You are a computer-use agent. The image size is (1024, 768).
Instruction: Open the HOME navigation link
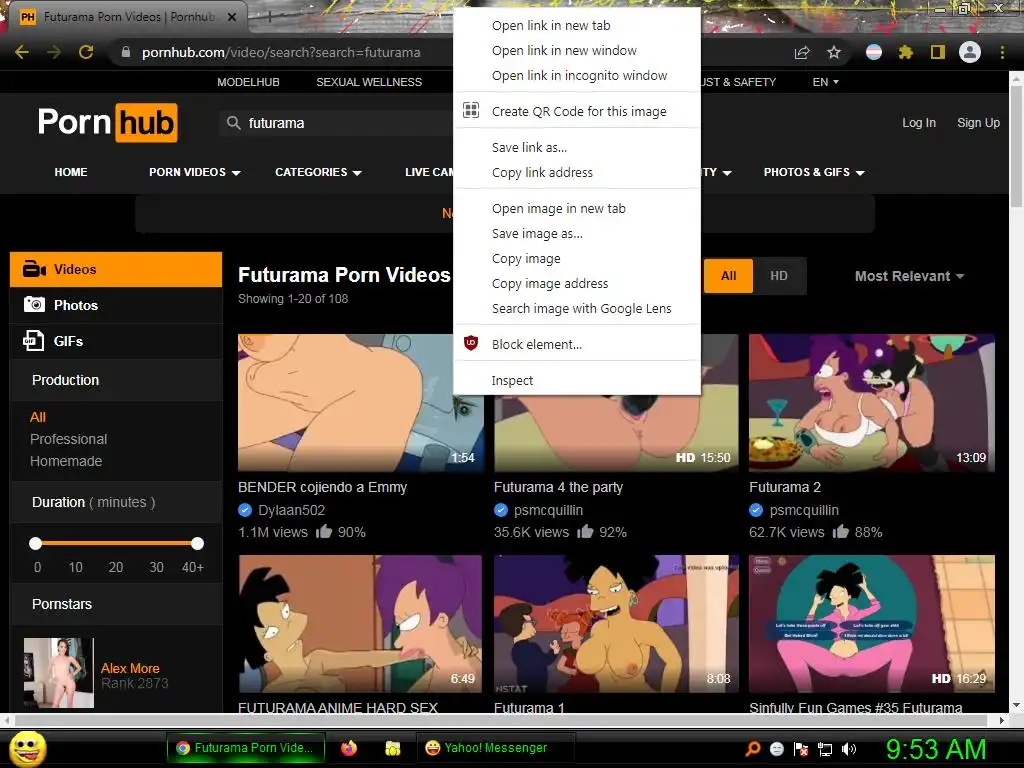coord(71,172)
